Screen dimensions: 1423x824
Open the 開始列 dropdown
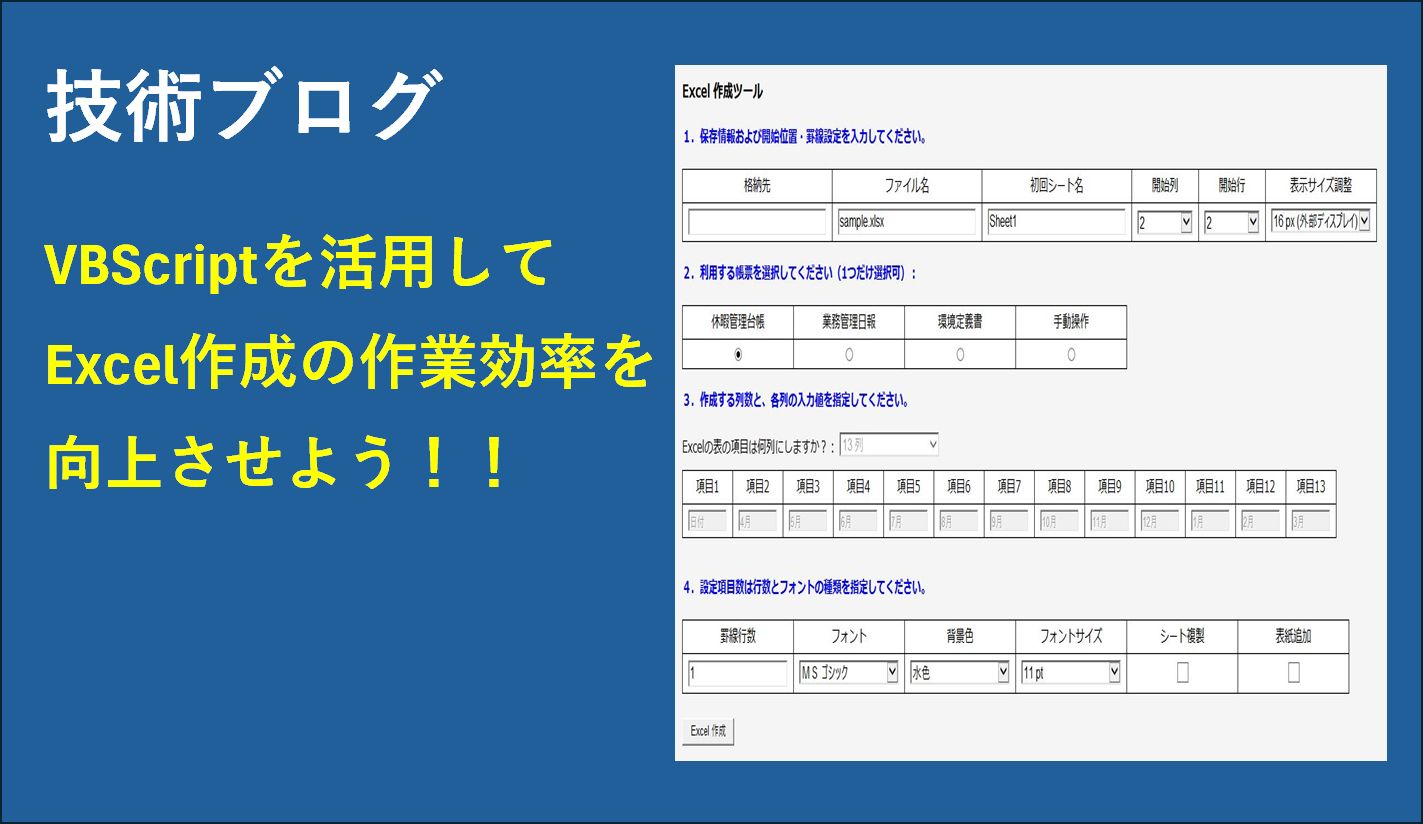1165,223
